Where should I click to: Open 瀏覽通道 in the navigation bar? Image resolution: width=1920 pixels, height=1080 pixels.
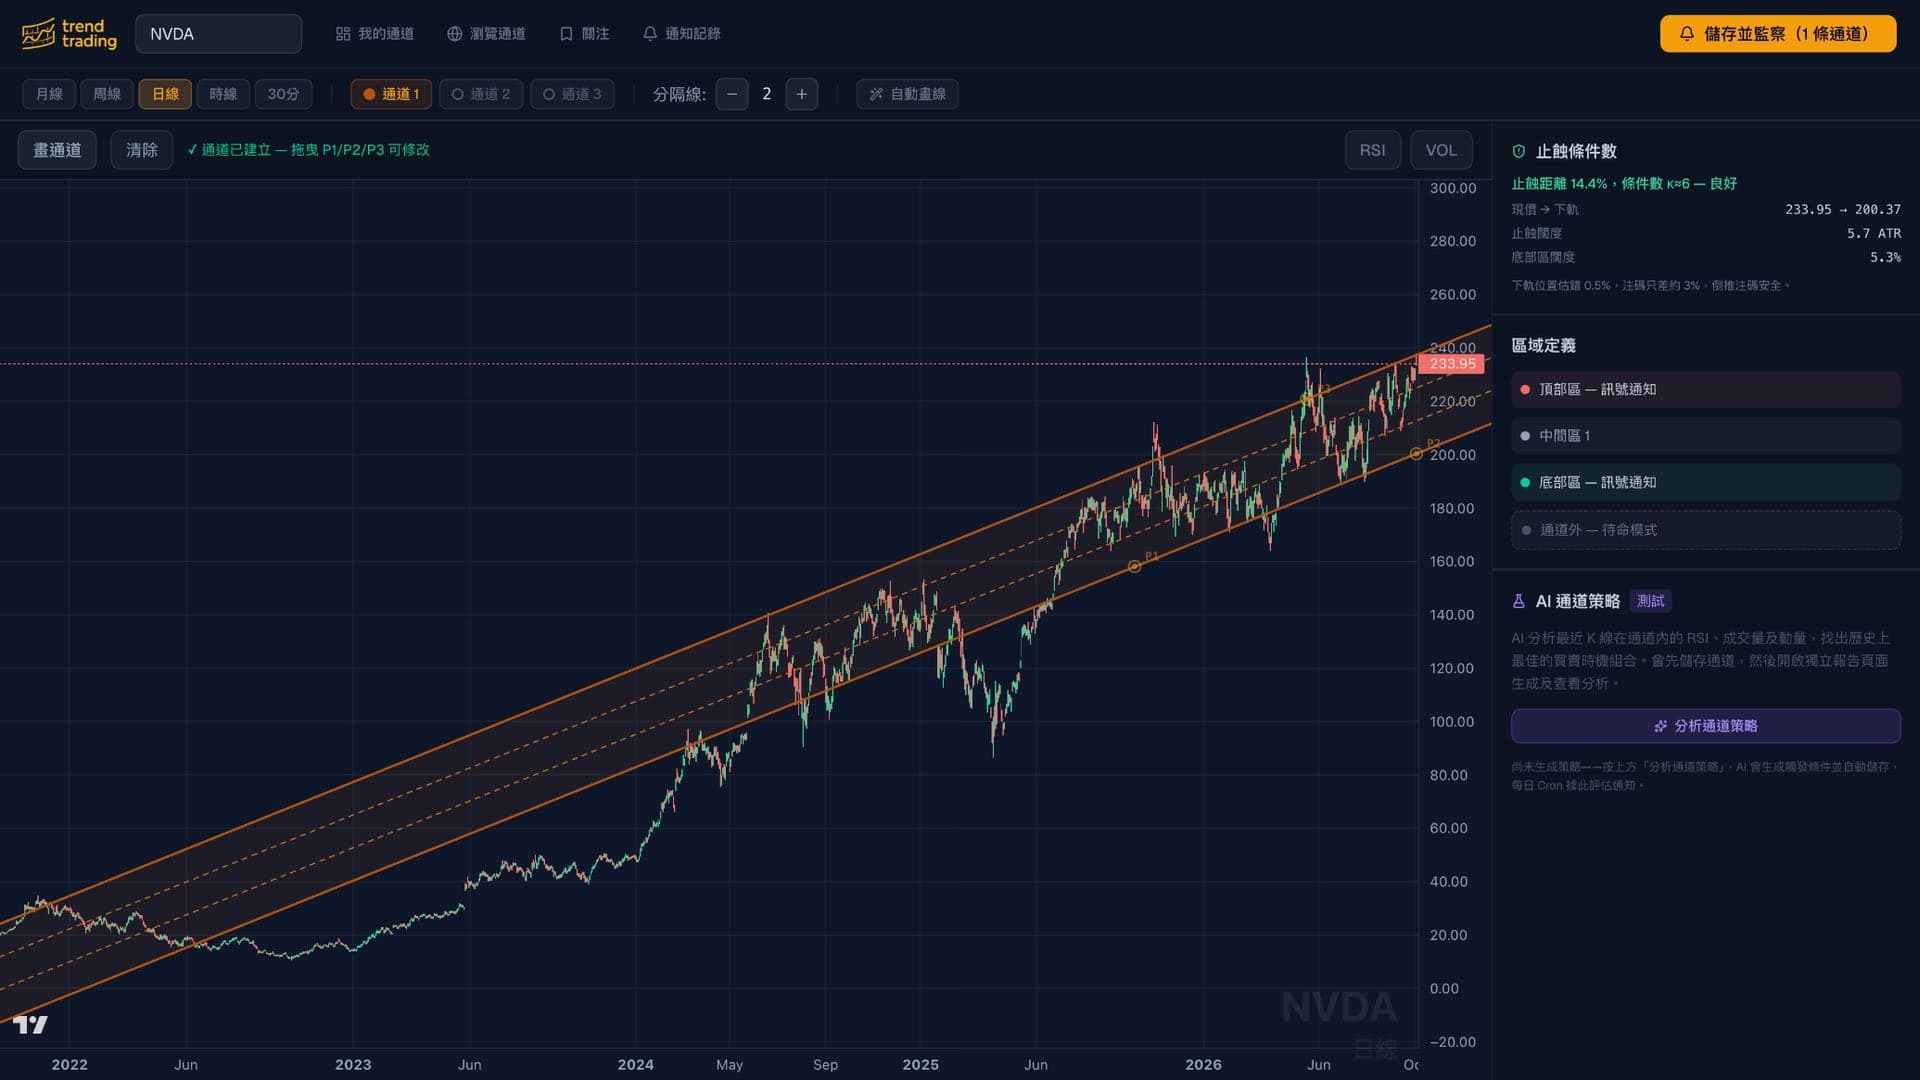click(x=486, y=34)
